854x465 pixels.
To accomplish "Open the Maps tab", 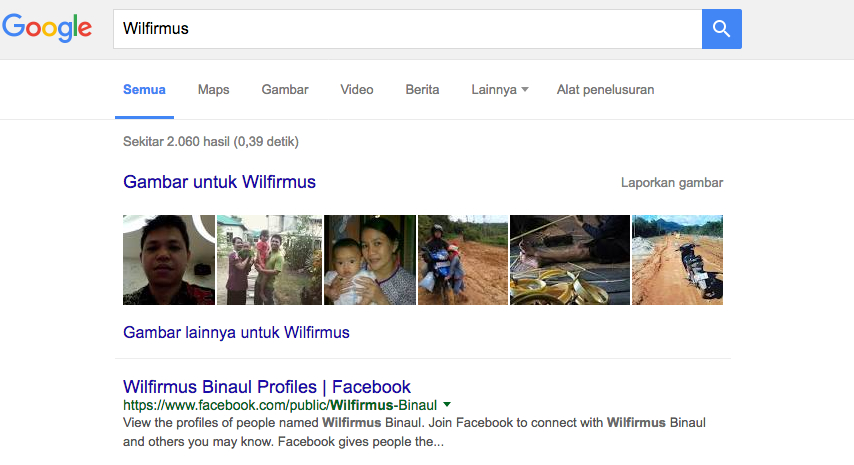I will (213, 90).
